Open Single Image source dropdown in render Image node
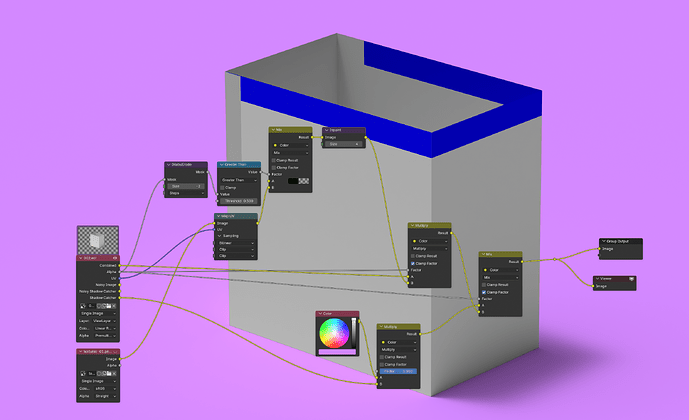 tap(98, 313)
